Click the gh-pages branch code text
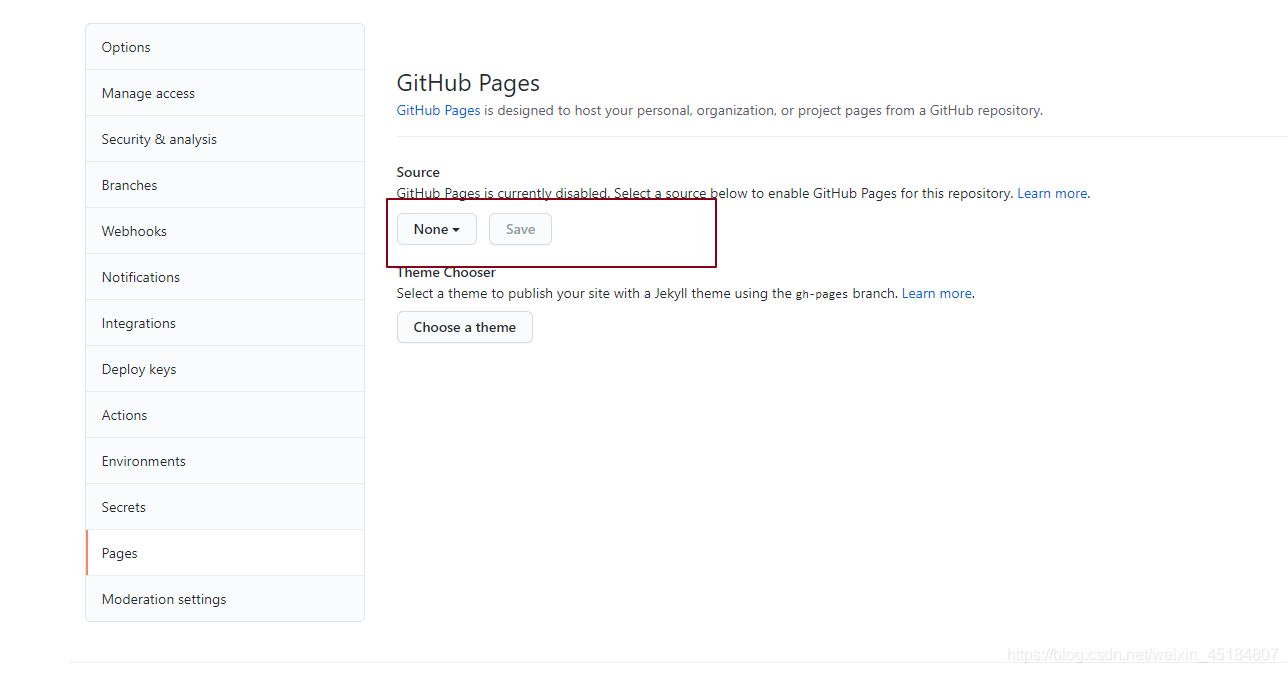This screenshot has height=673, width=1288. (x=822, y=294)
